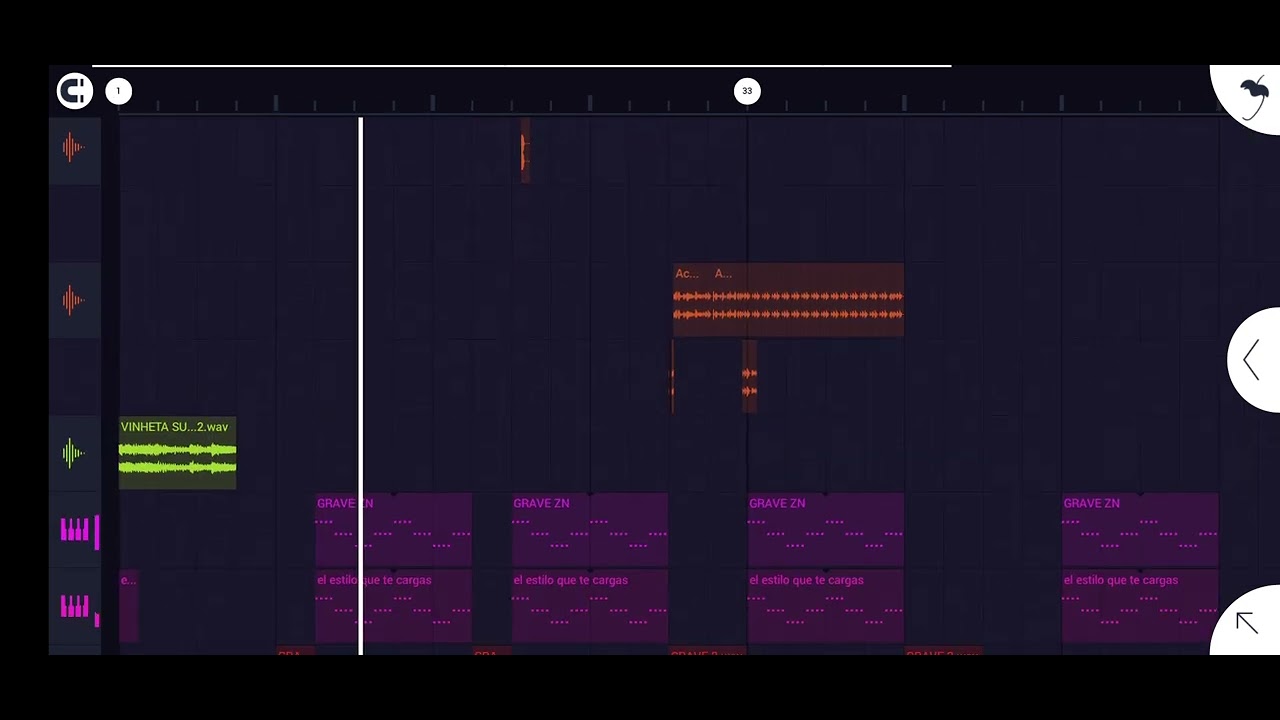Image resolution: width=1280 pixels, height=720 pixels.
Task: Select the orange clip labeled A...
Action: tap(808, 300)
